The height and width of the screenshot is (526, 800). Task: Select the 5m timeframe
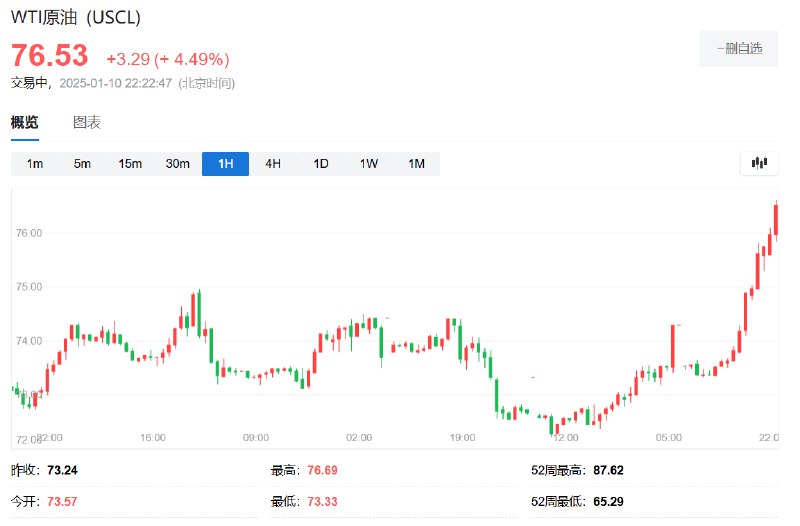[82, 164]
